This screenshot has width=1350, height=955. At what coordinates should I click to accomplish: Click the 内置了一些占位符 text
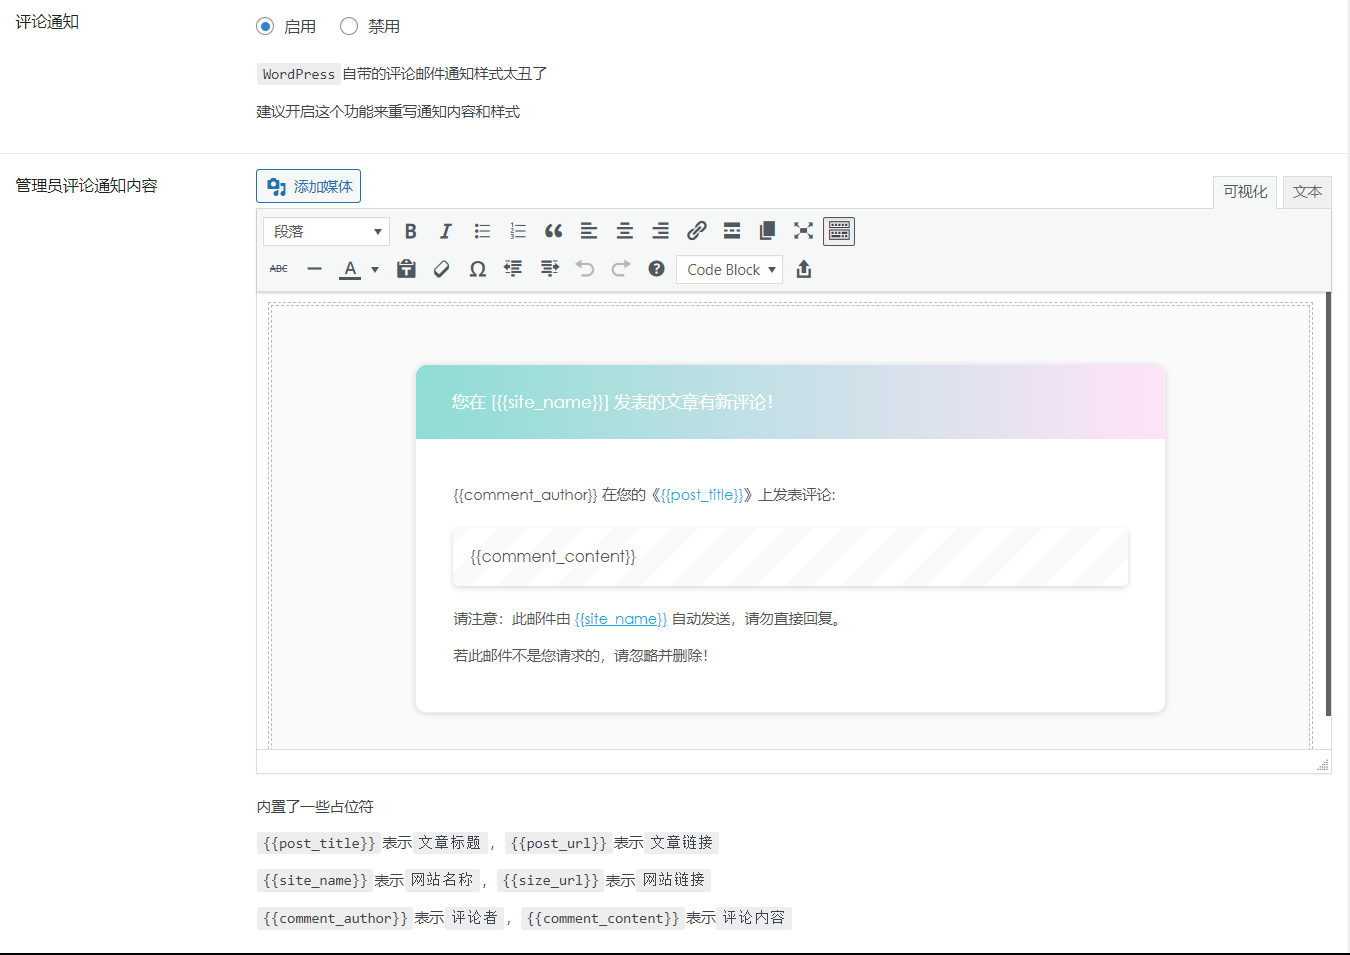(314, 807)
